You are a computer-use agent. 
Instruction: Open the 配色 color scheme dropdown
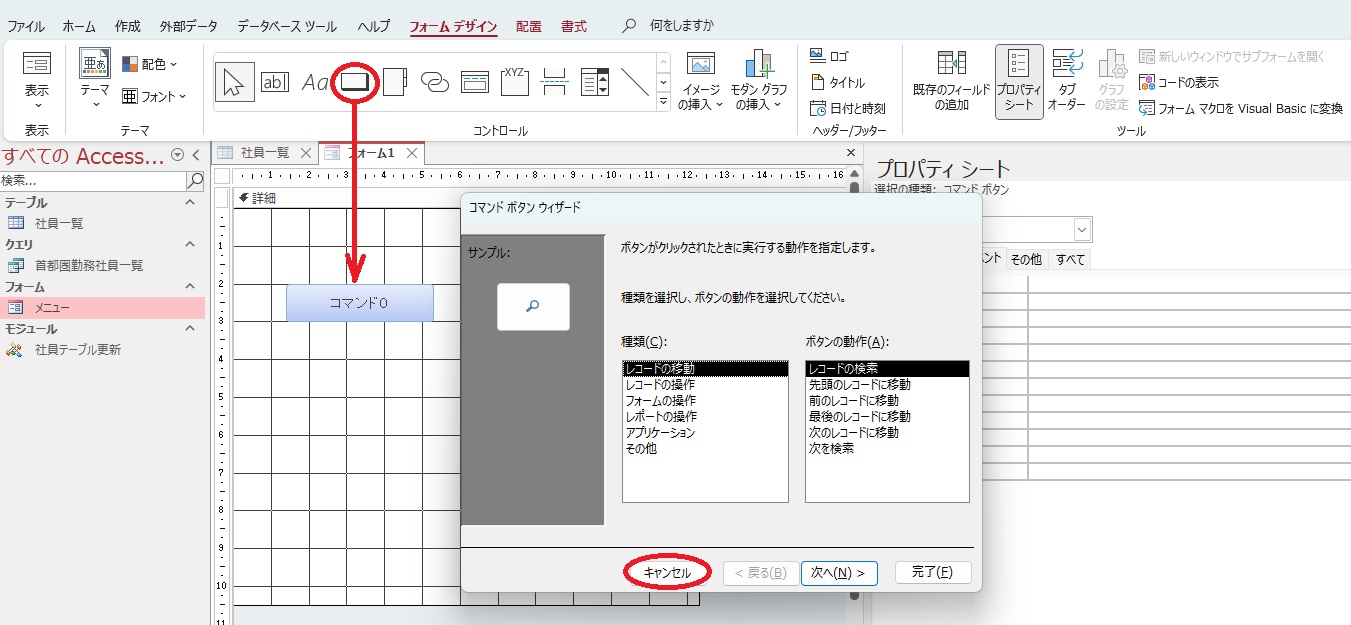pyautogui.click(x=149, y=64)
